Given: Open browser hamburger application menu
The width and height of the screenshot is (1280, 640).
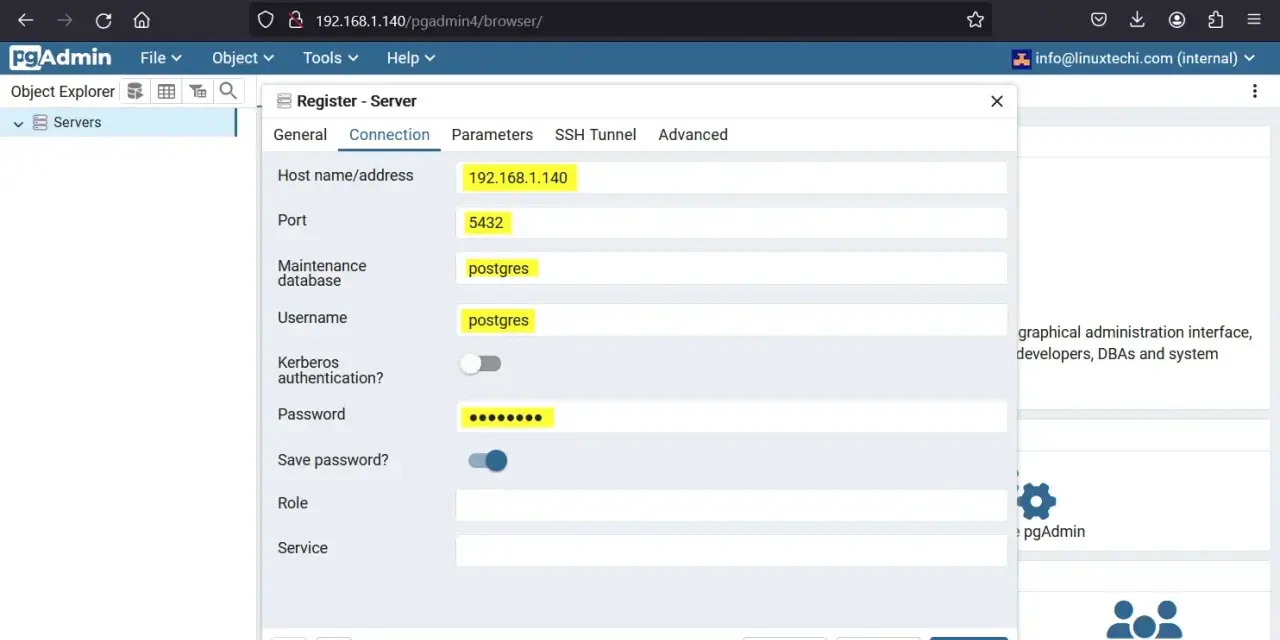Looking at the screenshot, I should tap(1254, 20).
